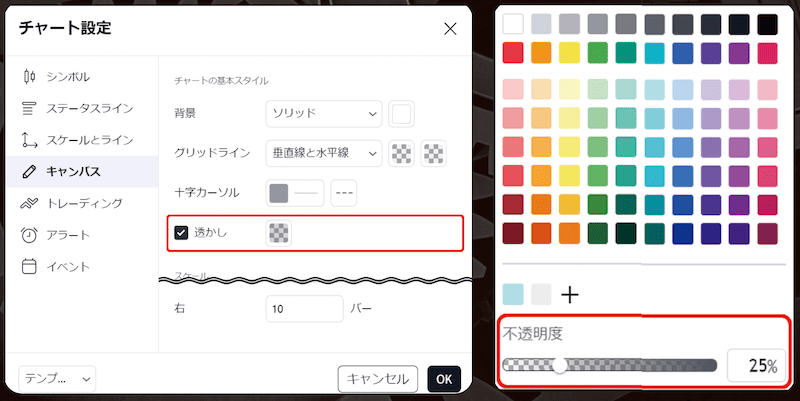800x401 pixels.
Task: Click the lines icon beside ステータスライン
Action: (x=29, y=109)
